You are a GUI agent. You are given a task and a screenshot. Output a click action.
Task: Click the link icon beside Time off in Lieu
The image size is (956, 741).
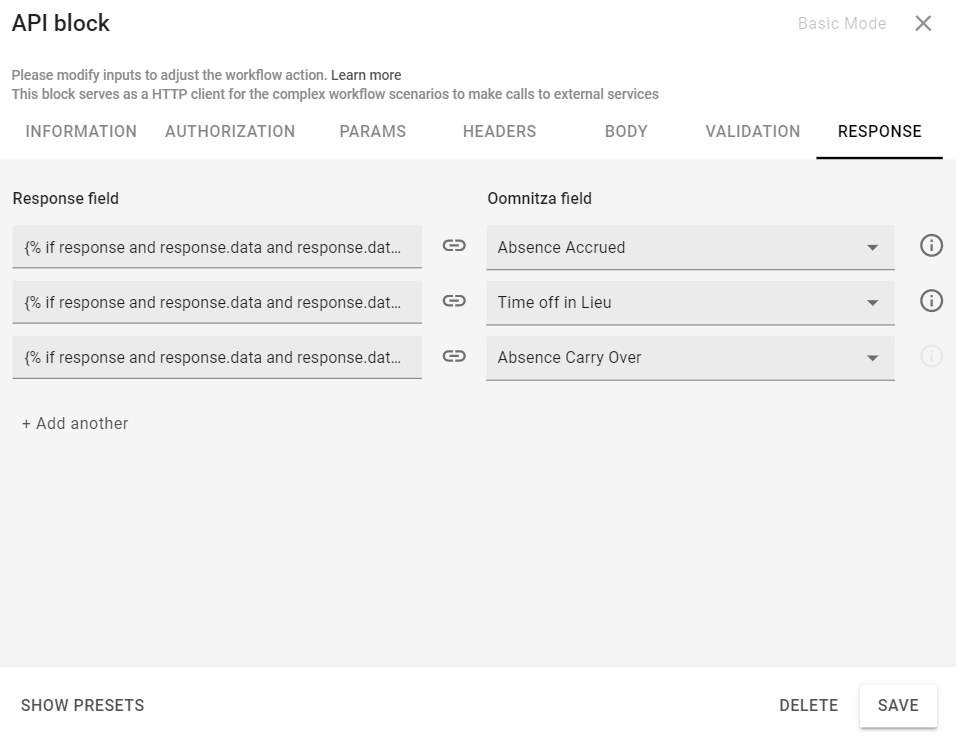[452, 301]
